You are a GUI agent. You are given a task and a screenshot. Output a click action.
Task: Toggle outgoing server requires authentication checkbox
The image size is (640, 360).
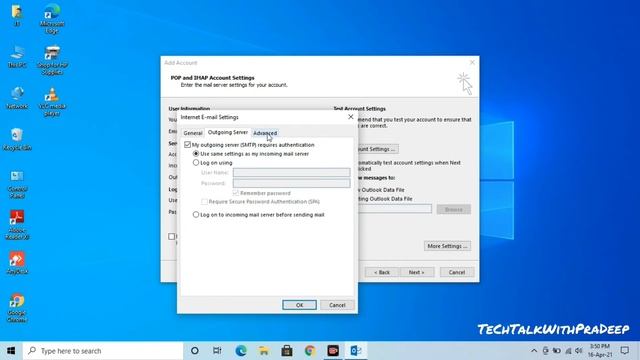point(187,144)
